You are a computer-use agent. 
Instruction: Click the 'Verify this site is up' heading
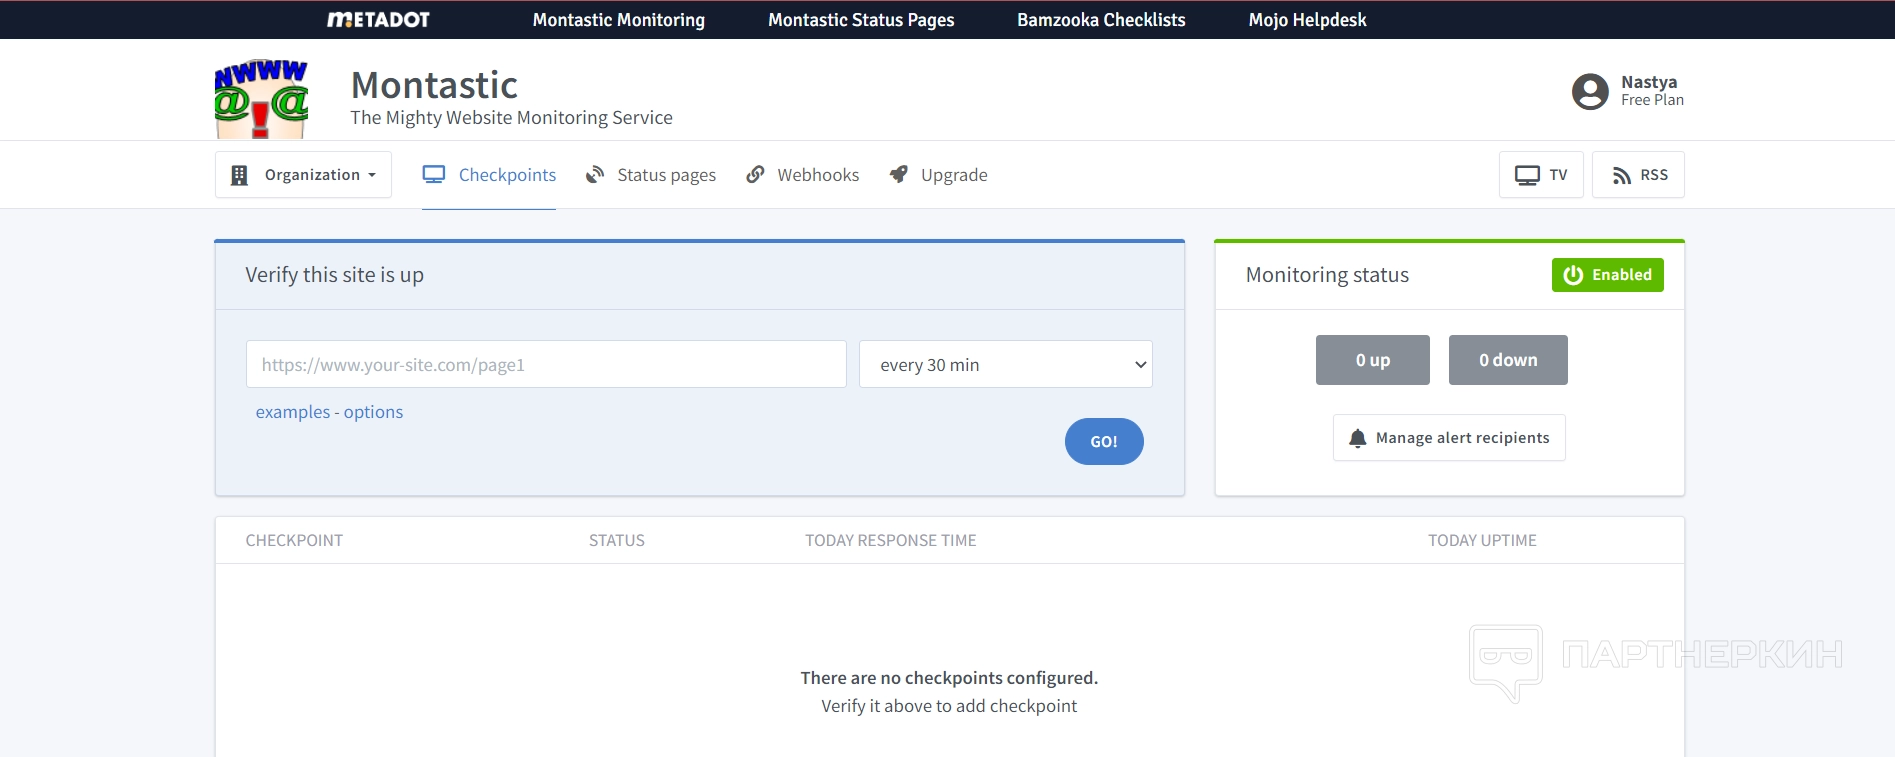coord(335,275)
